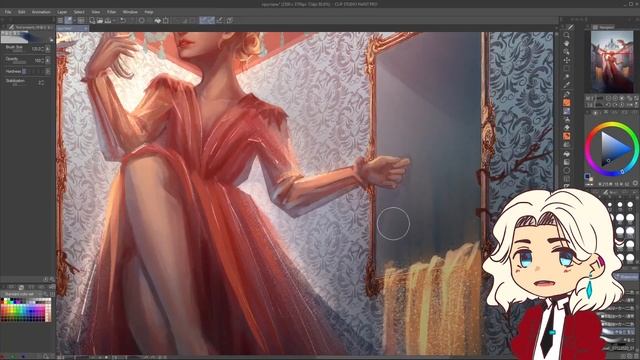Select the Move hand tool
This screenshot has width=640, height=360.
coord(567,43)
